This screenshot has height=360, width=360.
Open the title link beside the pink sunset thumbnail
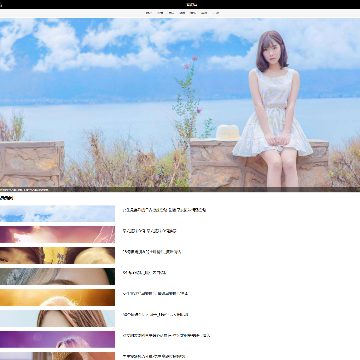(149, 231)
